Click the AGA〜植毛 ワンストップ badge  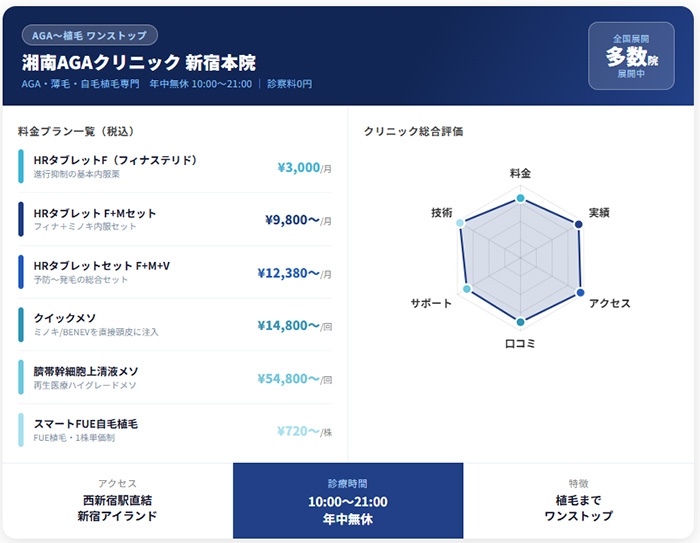(89, 36)
